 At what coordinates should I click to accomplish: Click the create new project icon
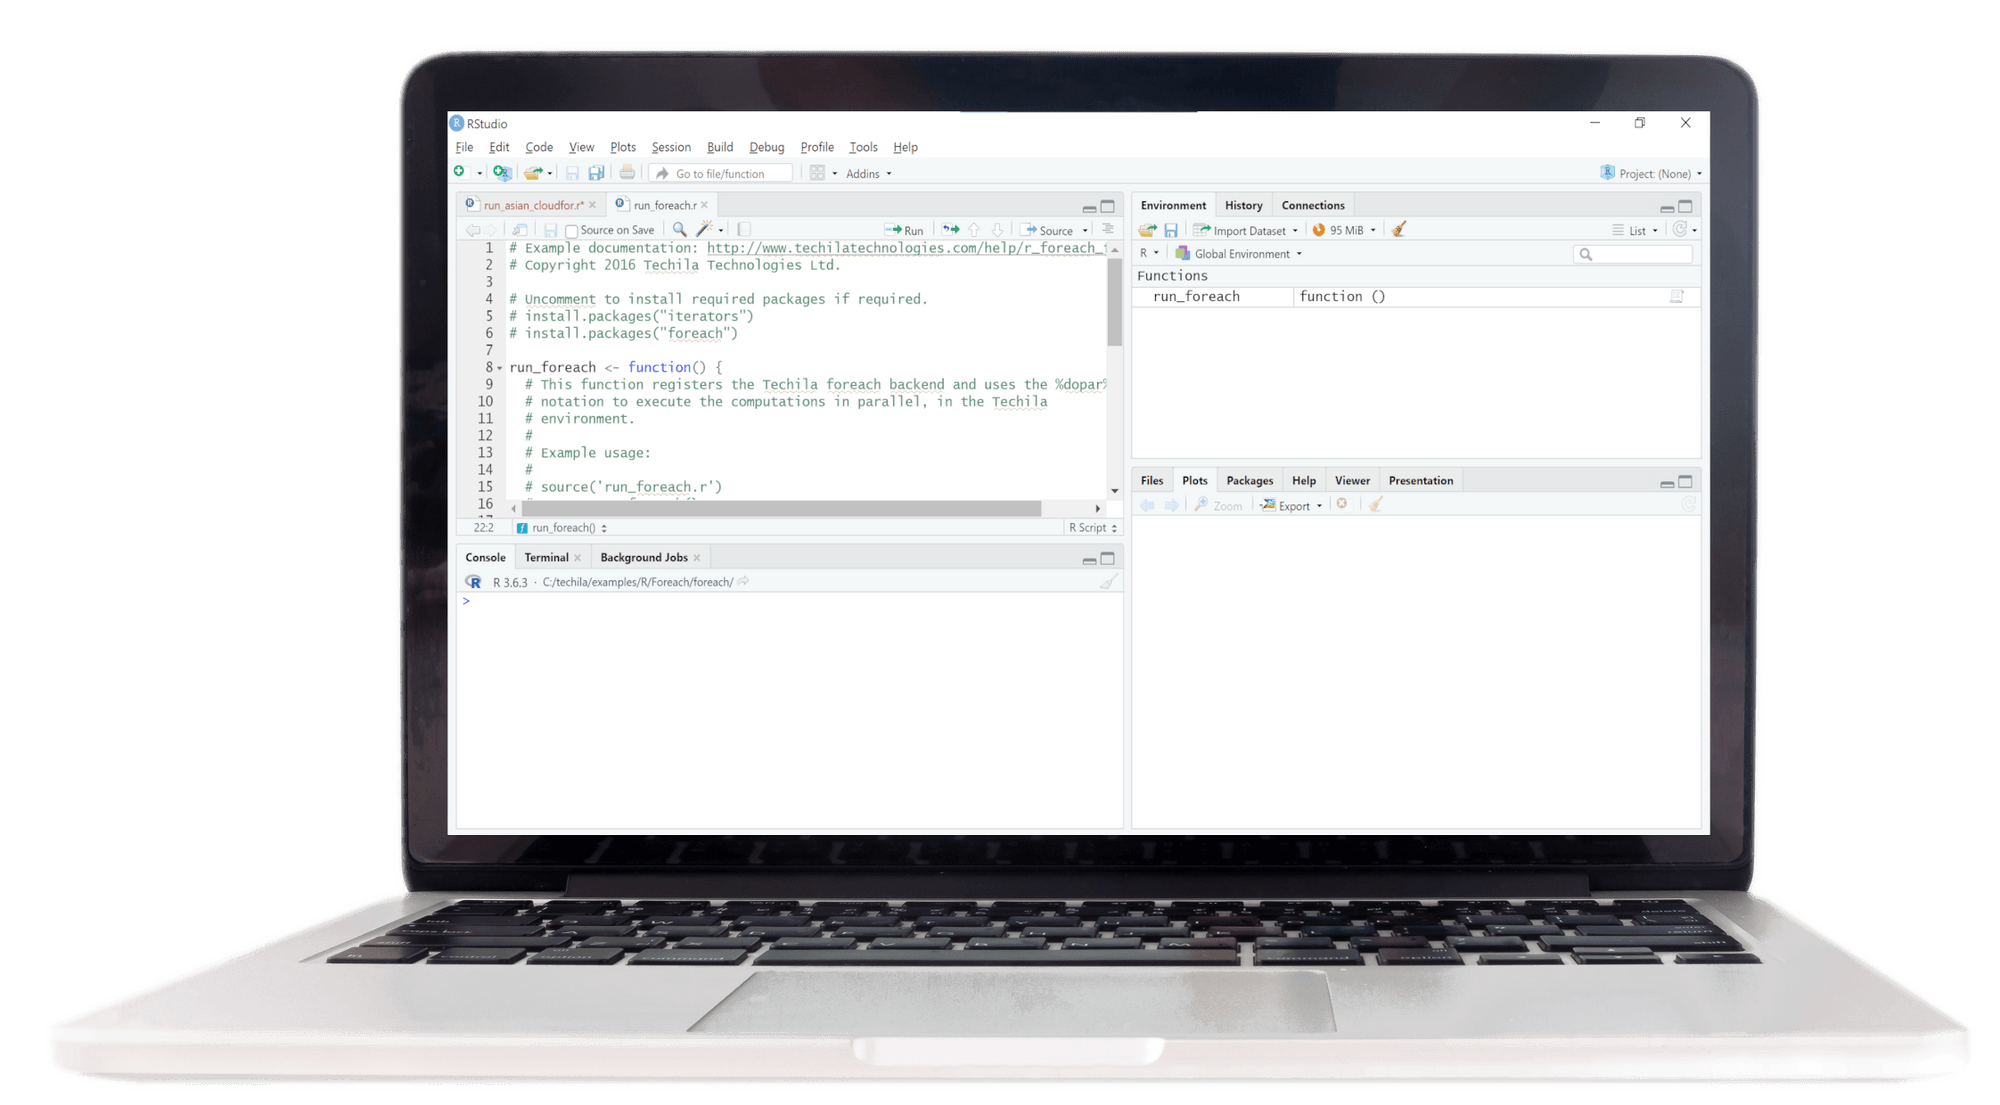pos(502,173)
